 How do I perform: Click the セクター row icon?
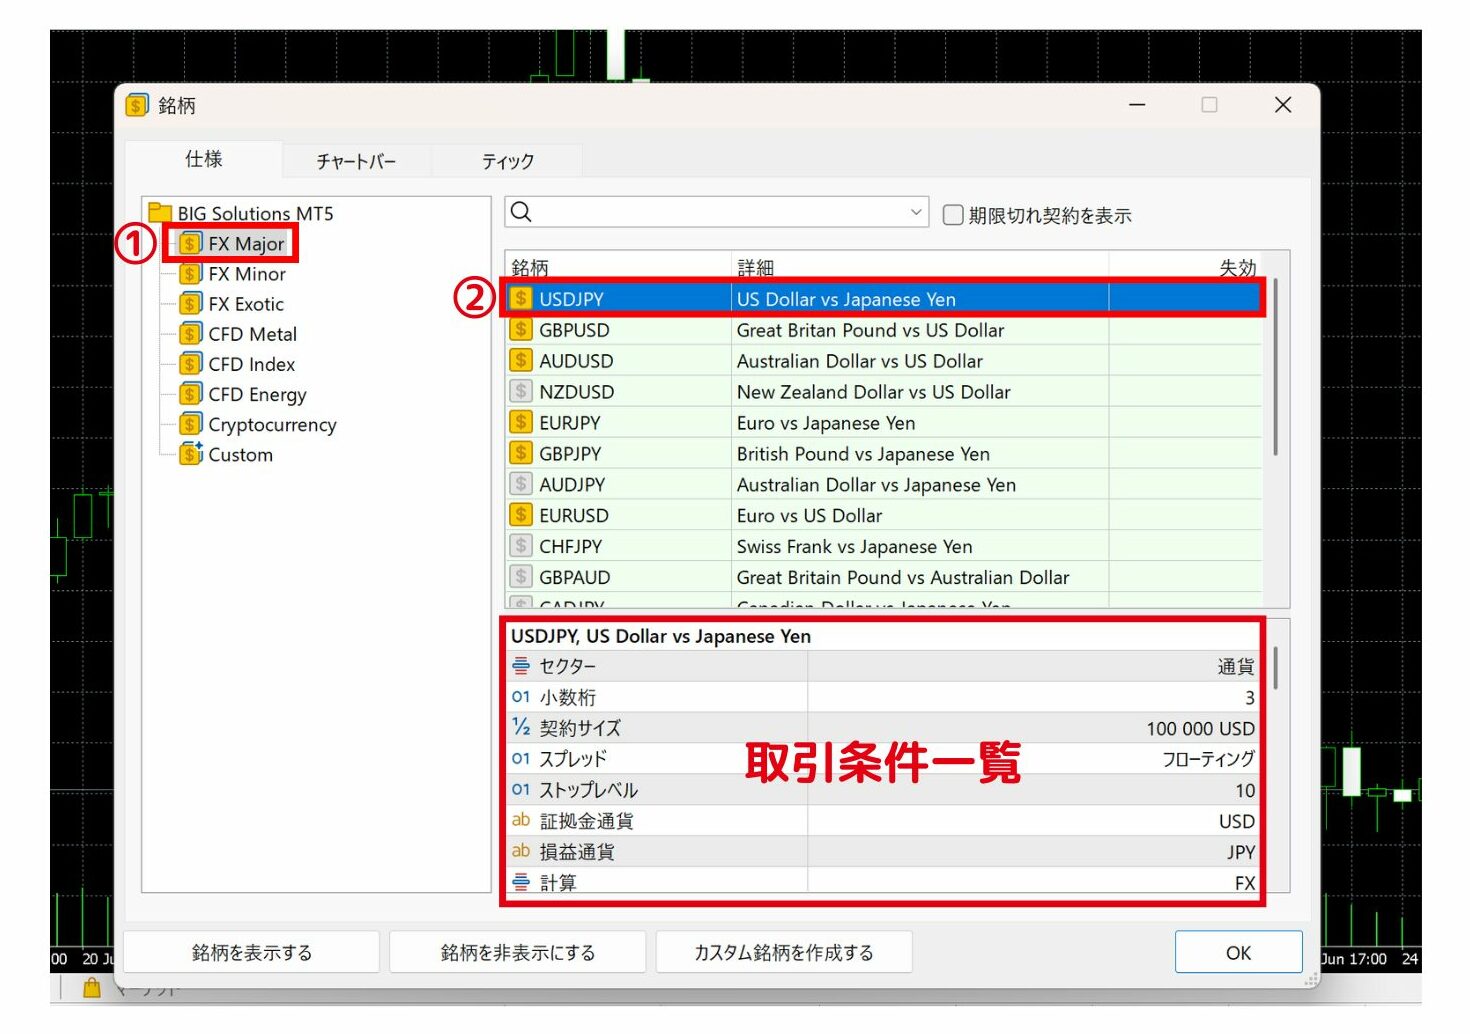click(520, 665)
